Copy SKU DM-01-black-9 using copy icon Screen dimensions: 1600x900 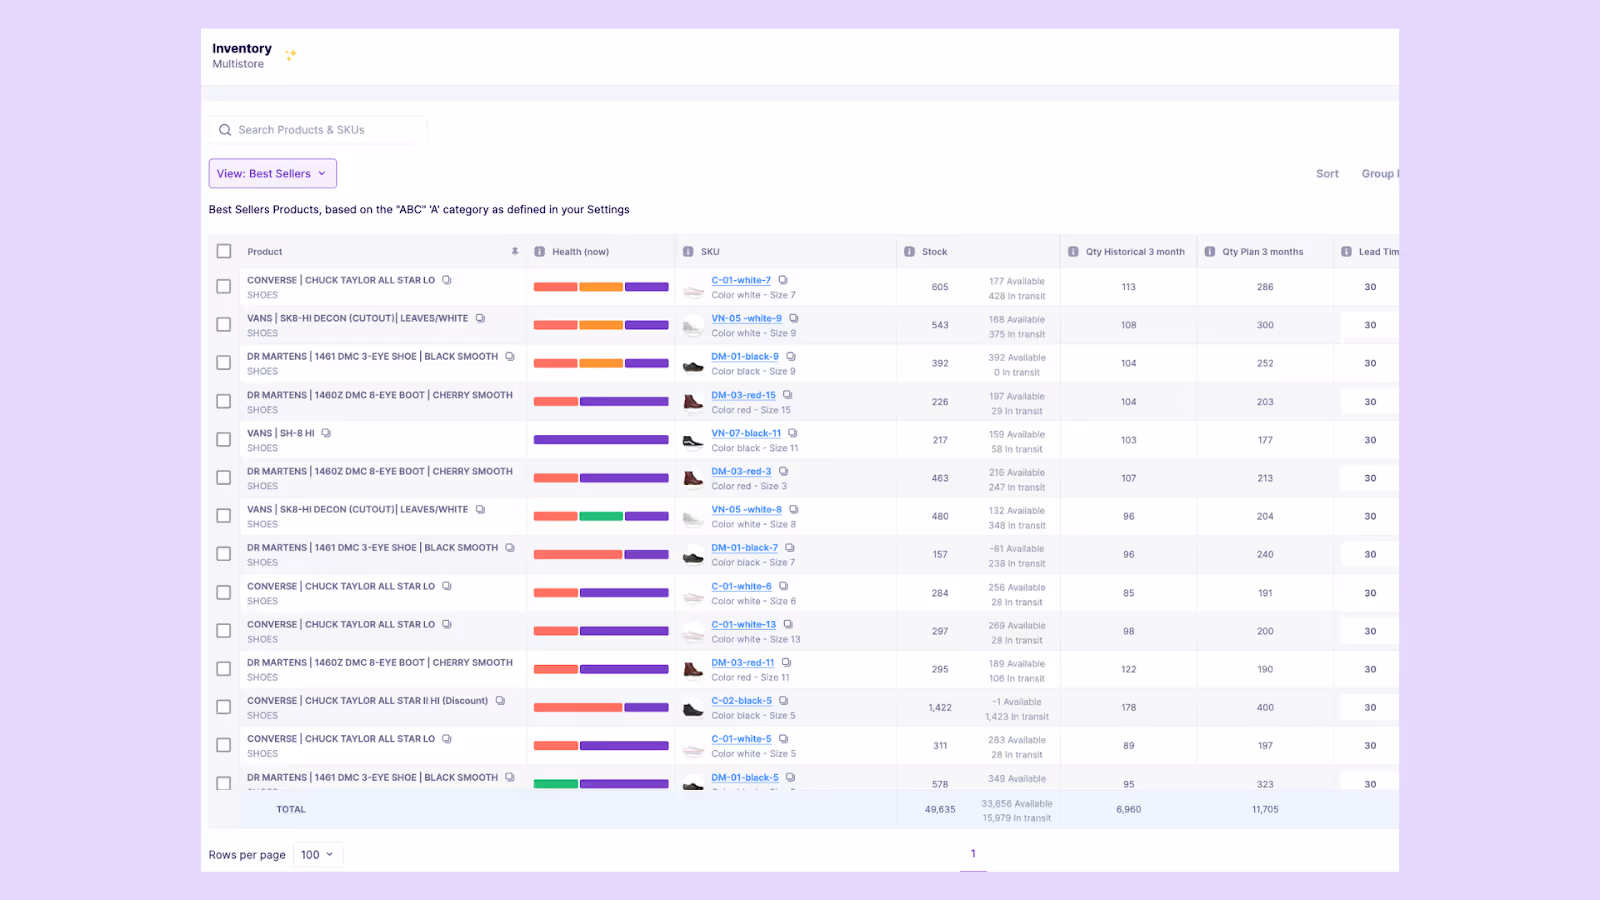pyautogui.click(x=791, y=356)
